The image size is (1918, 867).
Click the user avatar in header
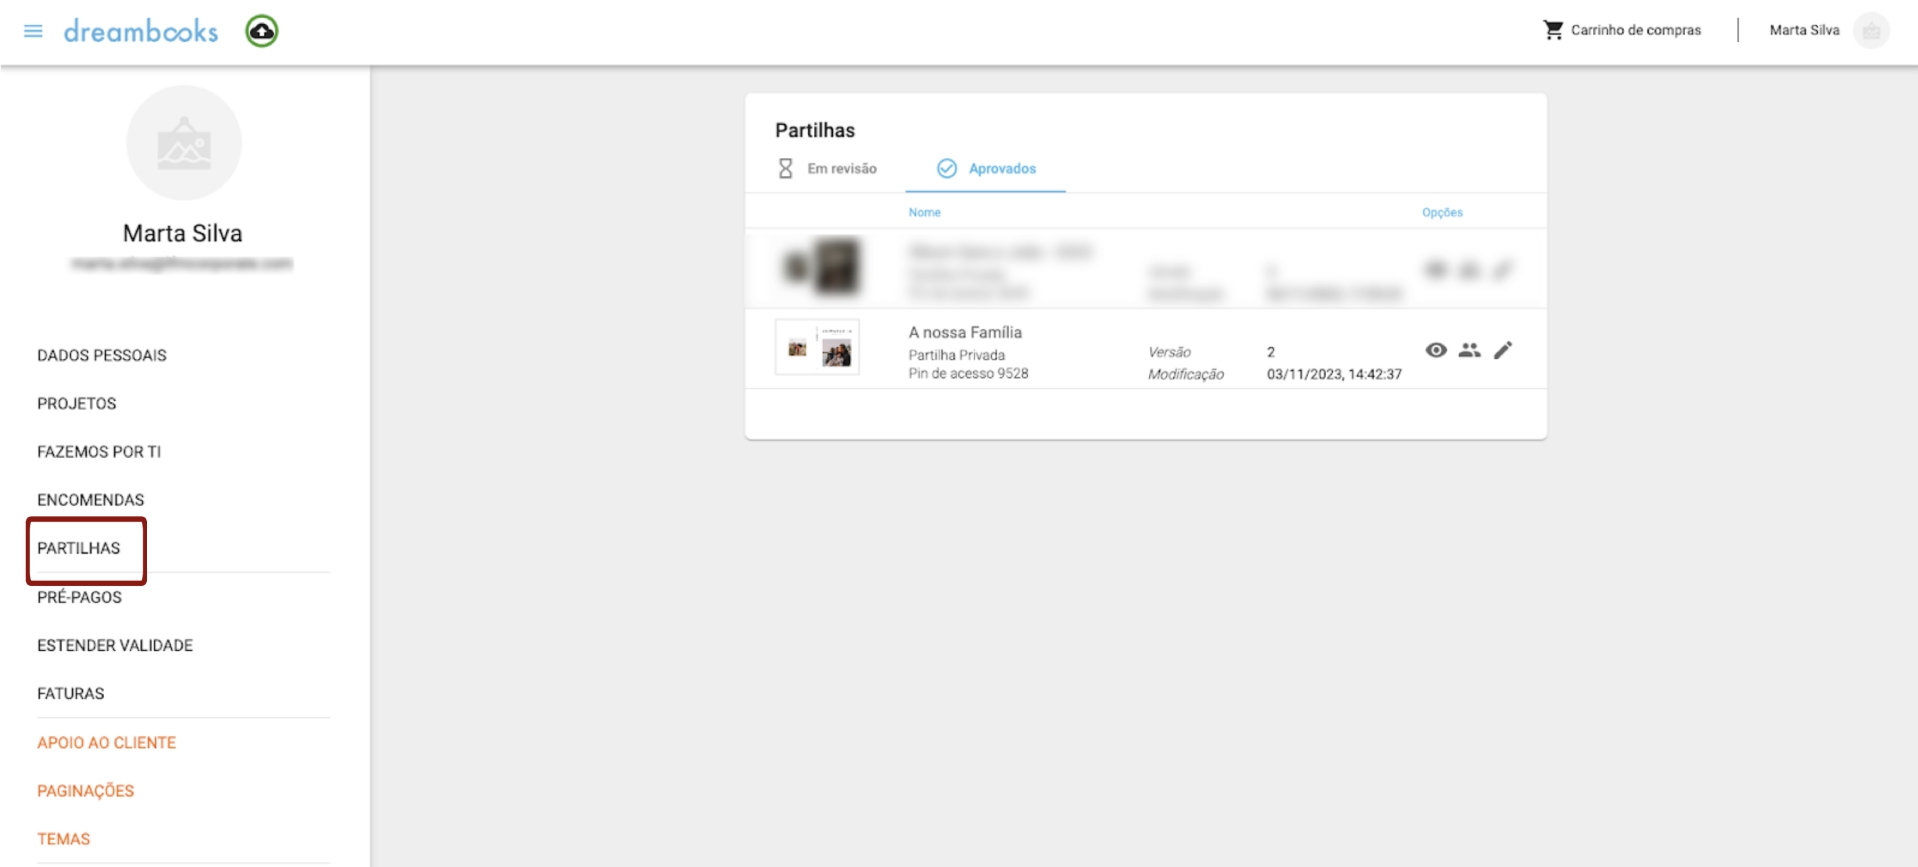tap(1870, 30)
